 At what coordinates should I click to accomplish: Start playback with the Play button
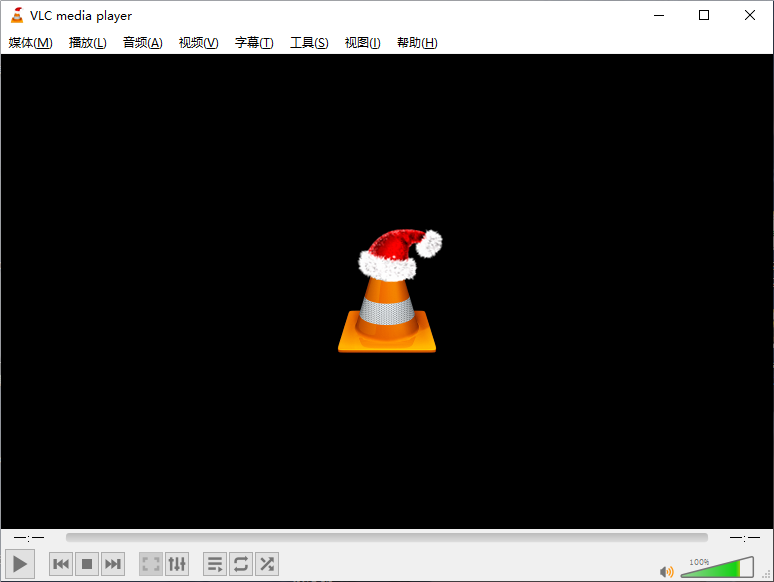pyautogui.click(x=20, y=563)
